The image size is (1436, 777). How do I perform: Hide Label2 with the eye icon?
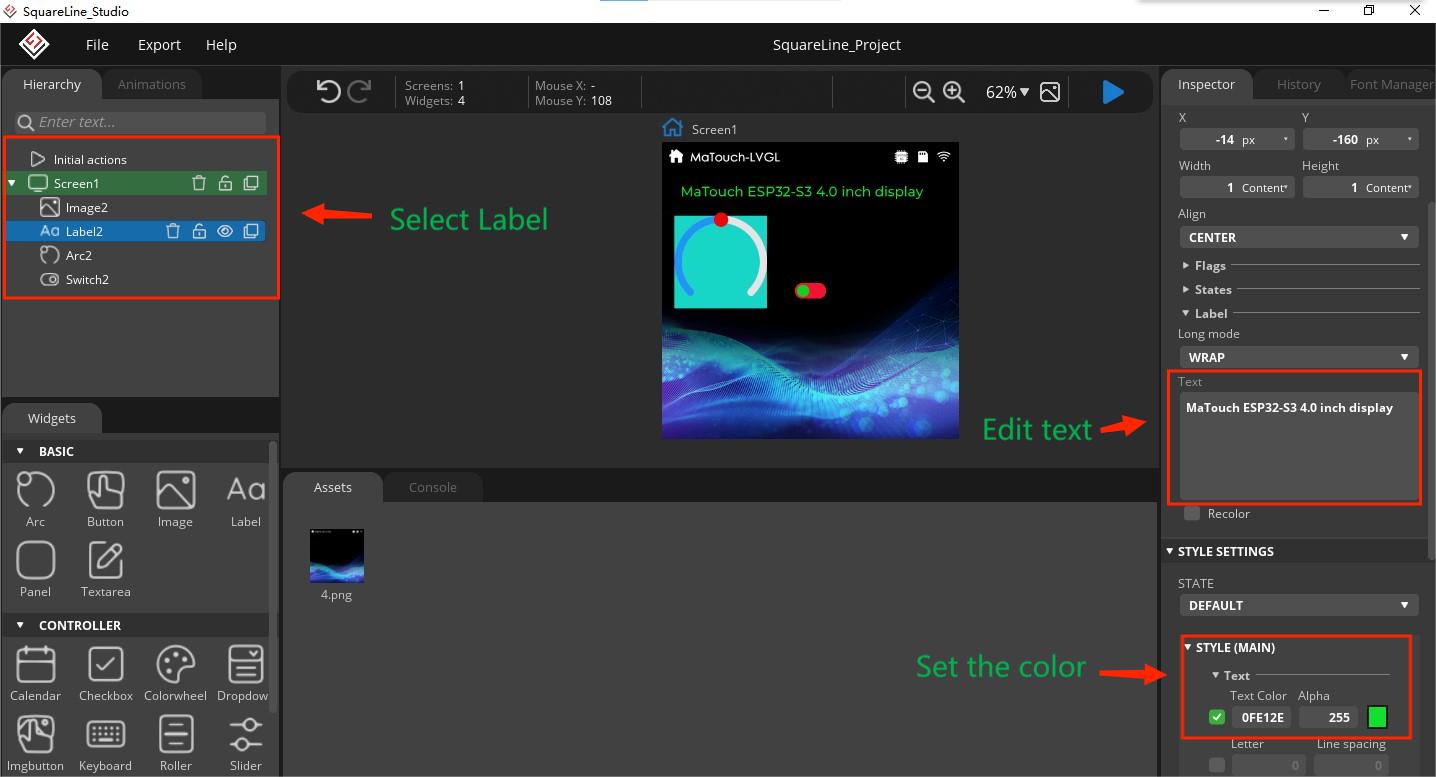click(x=225, y=231)
